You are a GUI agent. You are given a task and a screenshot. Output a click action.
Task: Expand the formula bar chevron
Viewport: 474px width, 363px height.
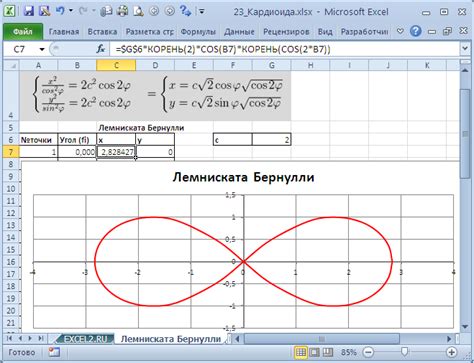465,49
